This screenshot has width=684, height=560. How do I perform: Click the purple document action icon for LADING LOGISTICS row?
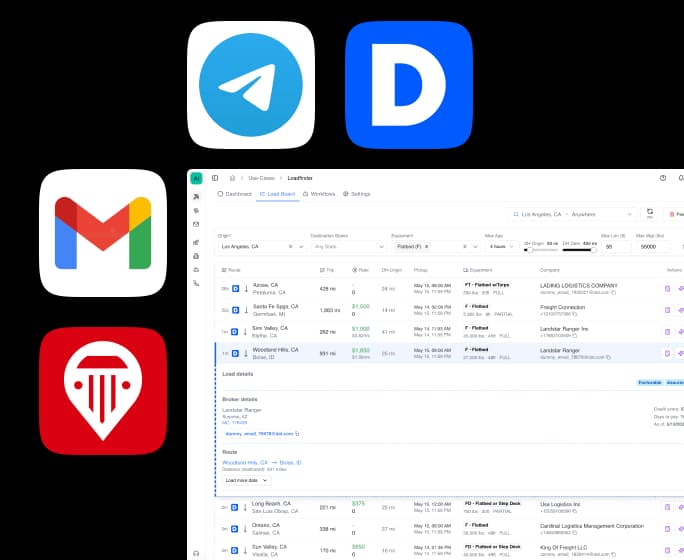click(667, 289)
